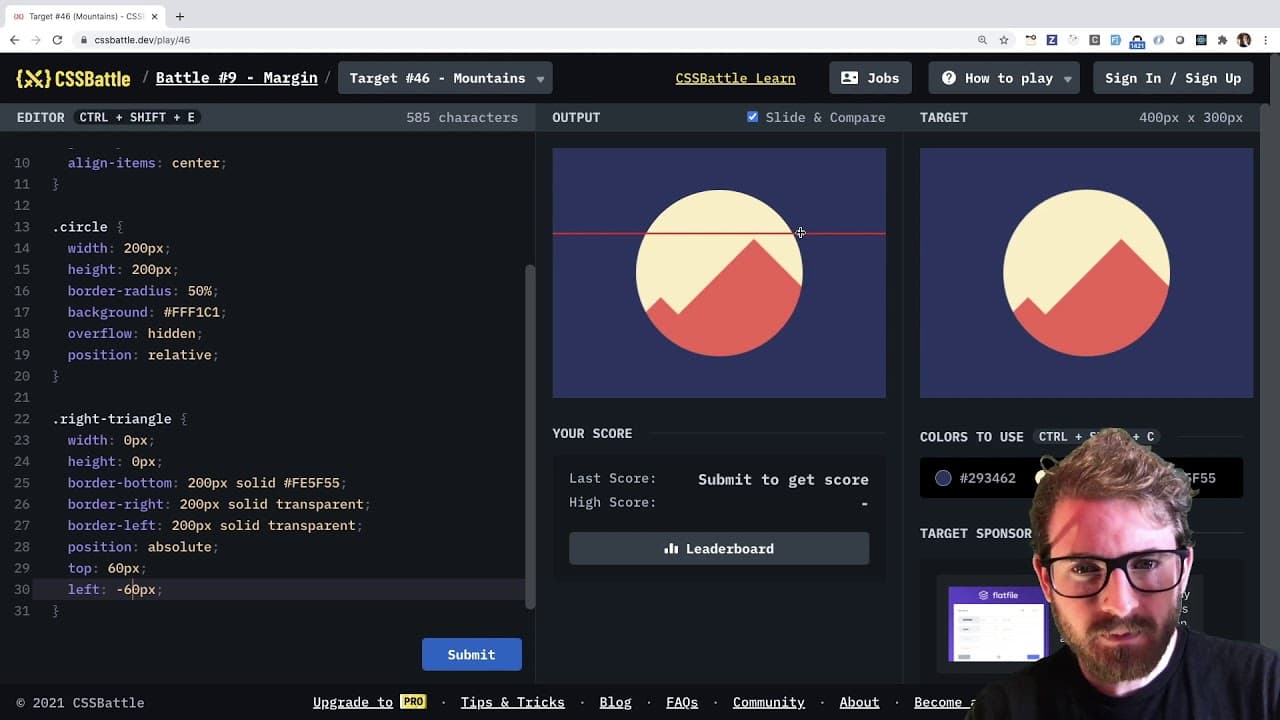Open the About footer link
This screenshot has height=720, width=1280.
(859, 702)
